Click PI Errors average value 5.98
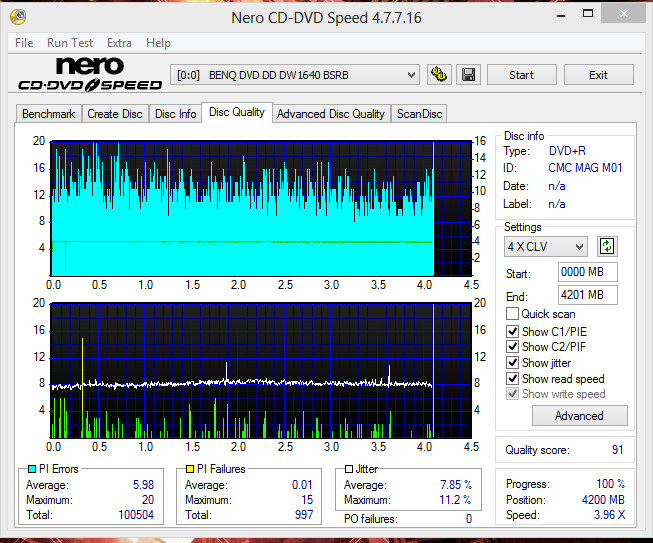The height and width of the screenshot is (543, 653). point(143,485)
